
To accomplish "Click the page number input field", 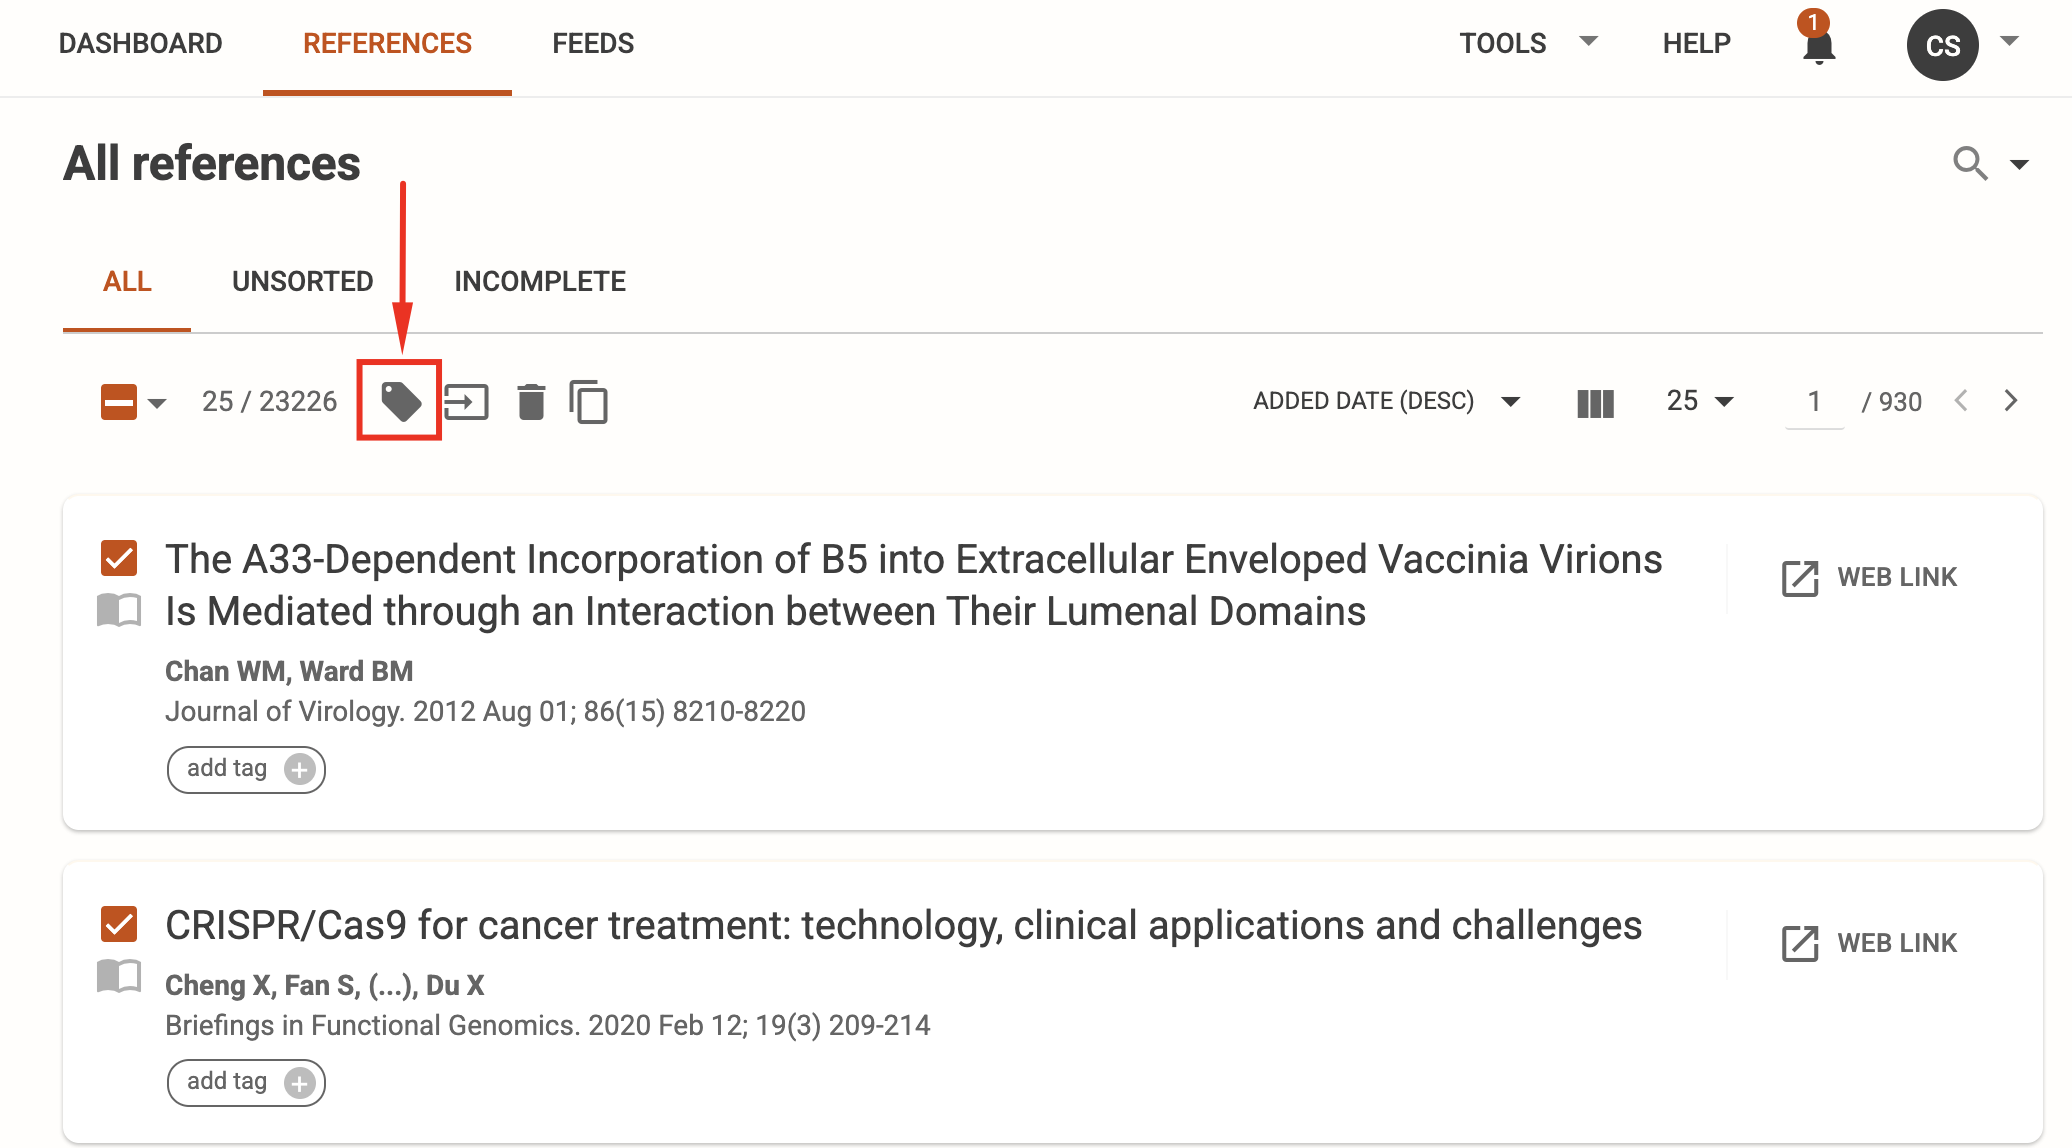I will pos(1814,402).
